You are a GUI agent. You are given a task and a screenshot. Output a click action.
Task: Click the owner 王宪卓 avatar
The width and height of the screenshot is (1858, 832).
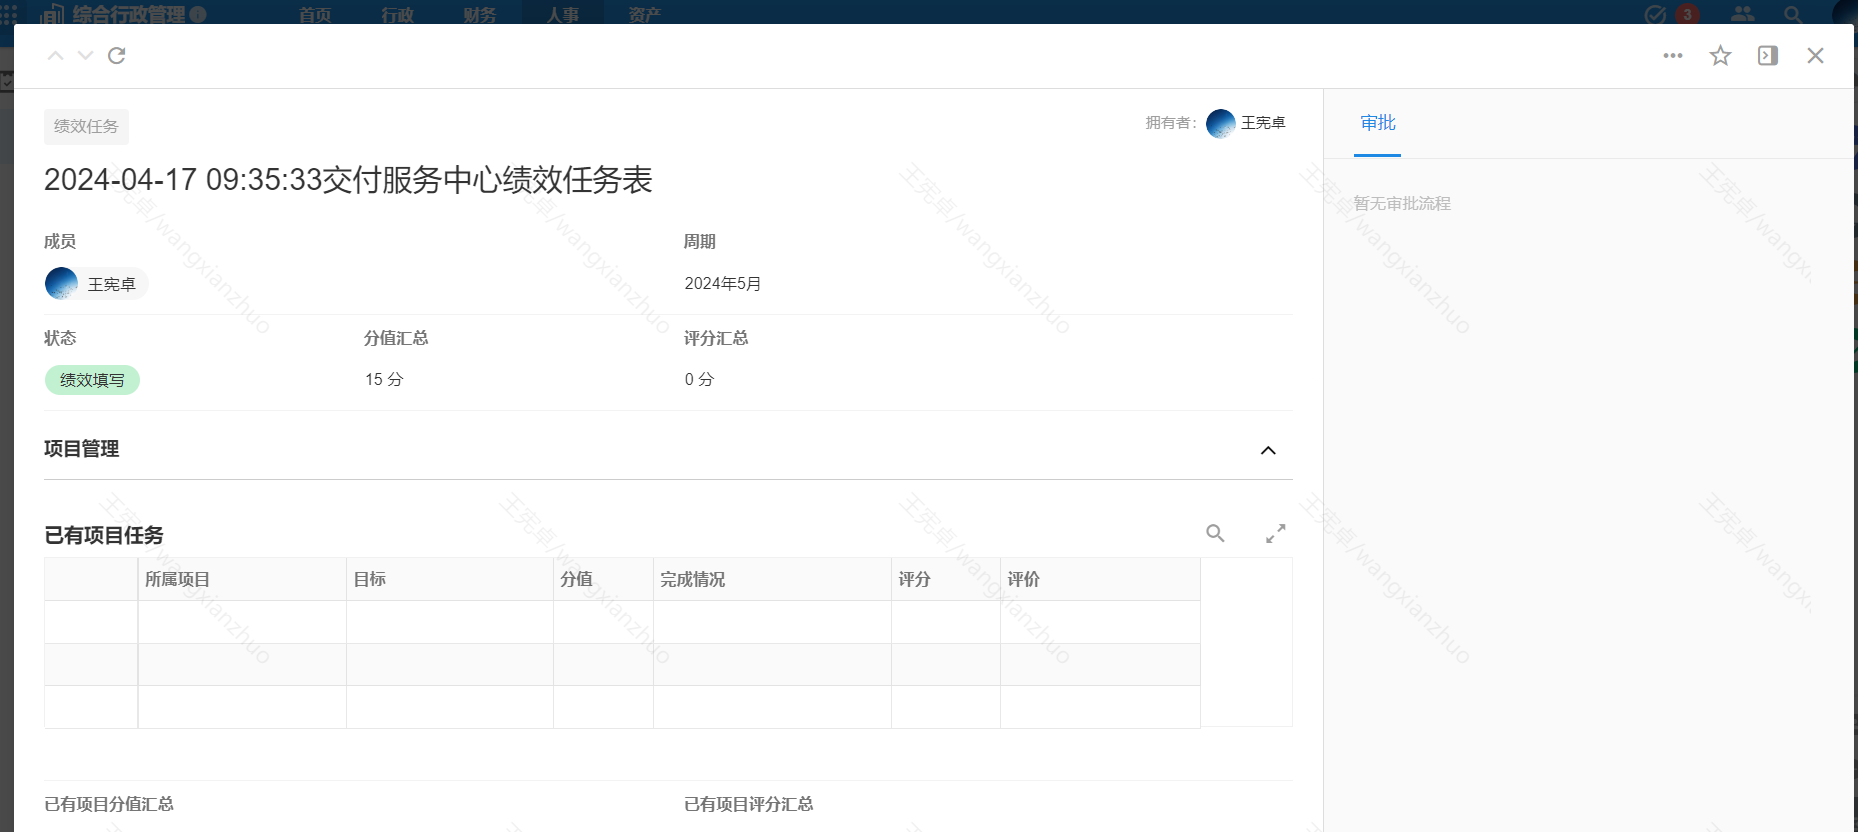click(1221, 123)
